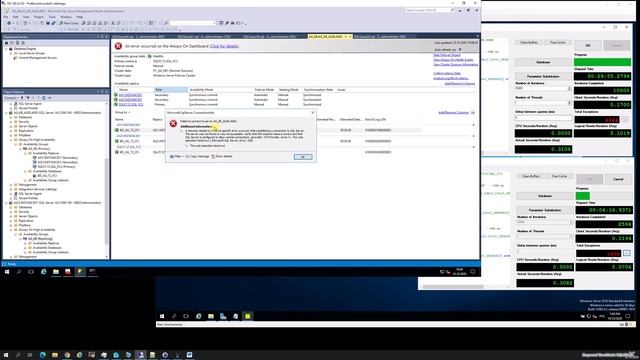Image resolution: width=640 pixels, height=360 pixels.
Task: Open the Click for details link in error banner
Action: (224, 46)
